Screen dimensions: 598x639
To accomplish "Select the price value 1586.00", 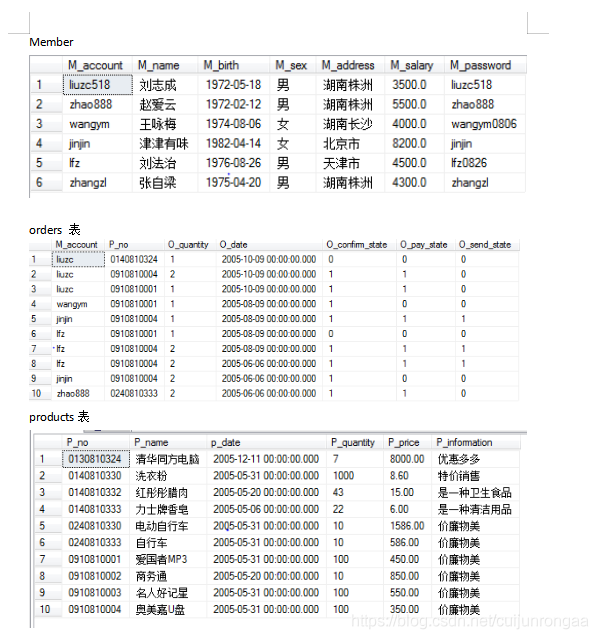I will [407, 526].
